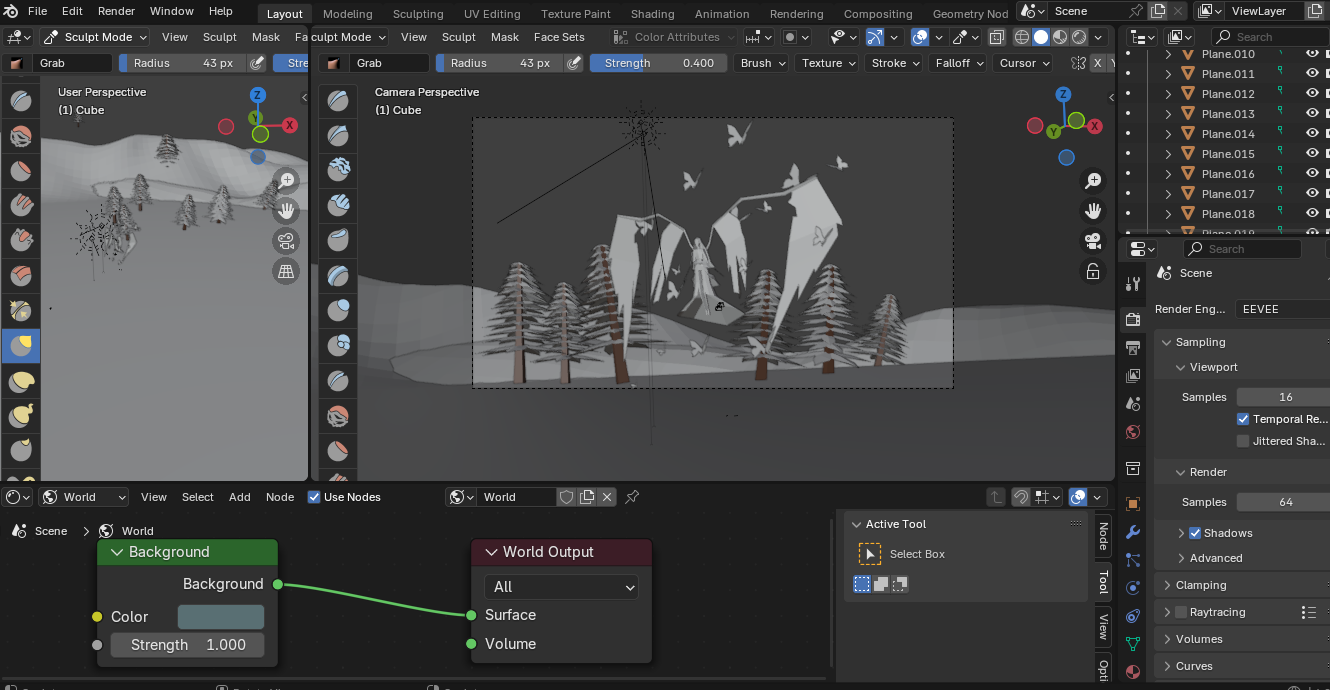Select the highlighted Grab brush tool

tap(21, 346)
